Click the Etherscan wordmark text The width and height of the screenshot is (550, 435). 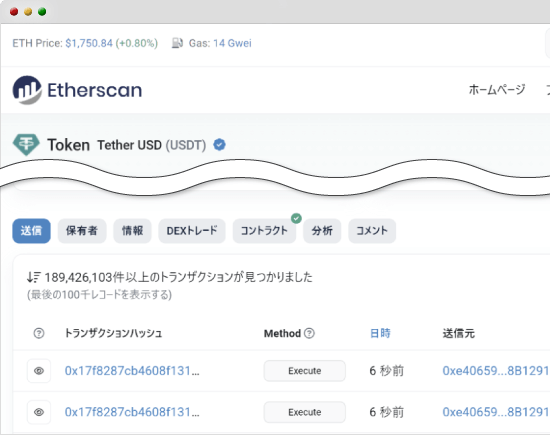95,90
